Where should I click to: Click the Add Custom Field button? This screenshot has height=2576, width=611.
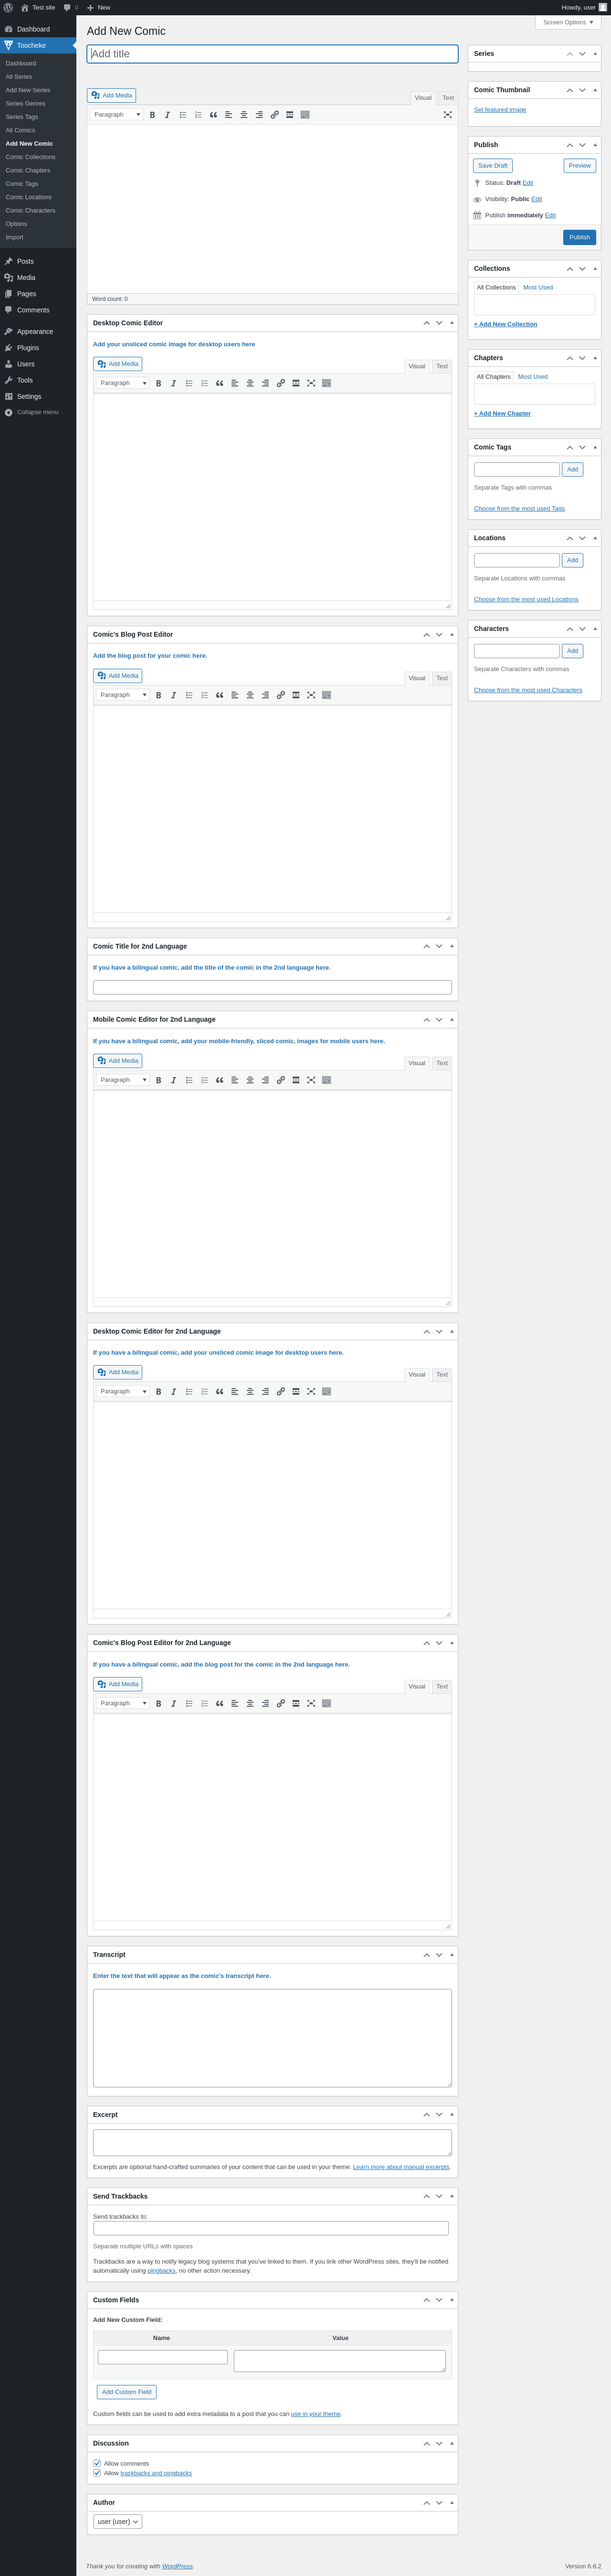click(x=127, y=2392)
